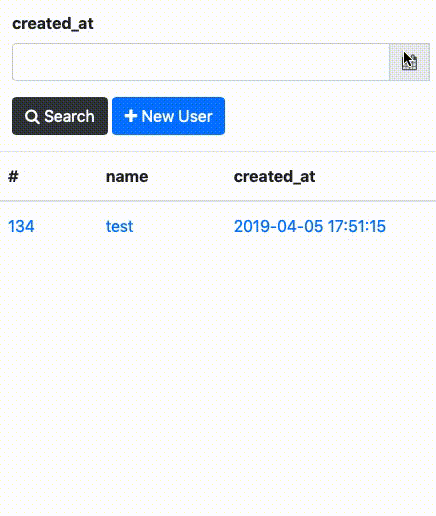Click the 2019-04-05 date portion of the row
This screenshot has height=516, width=436.
[x=279, y=226]
